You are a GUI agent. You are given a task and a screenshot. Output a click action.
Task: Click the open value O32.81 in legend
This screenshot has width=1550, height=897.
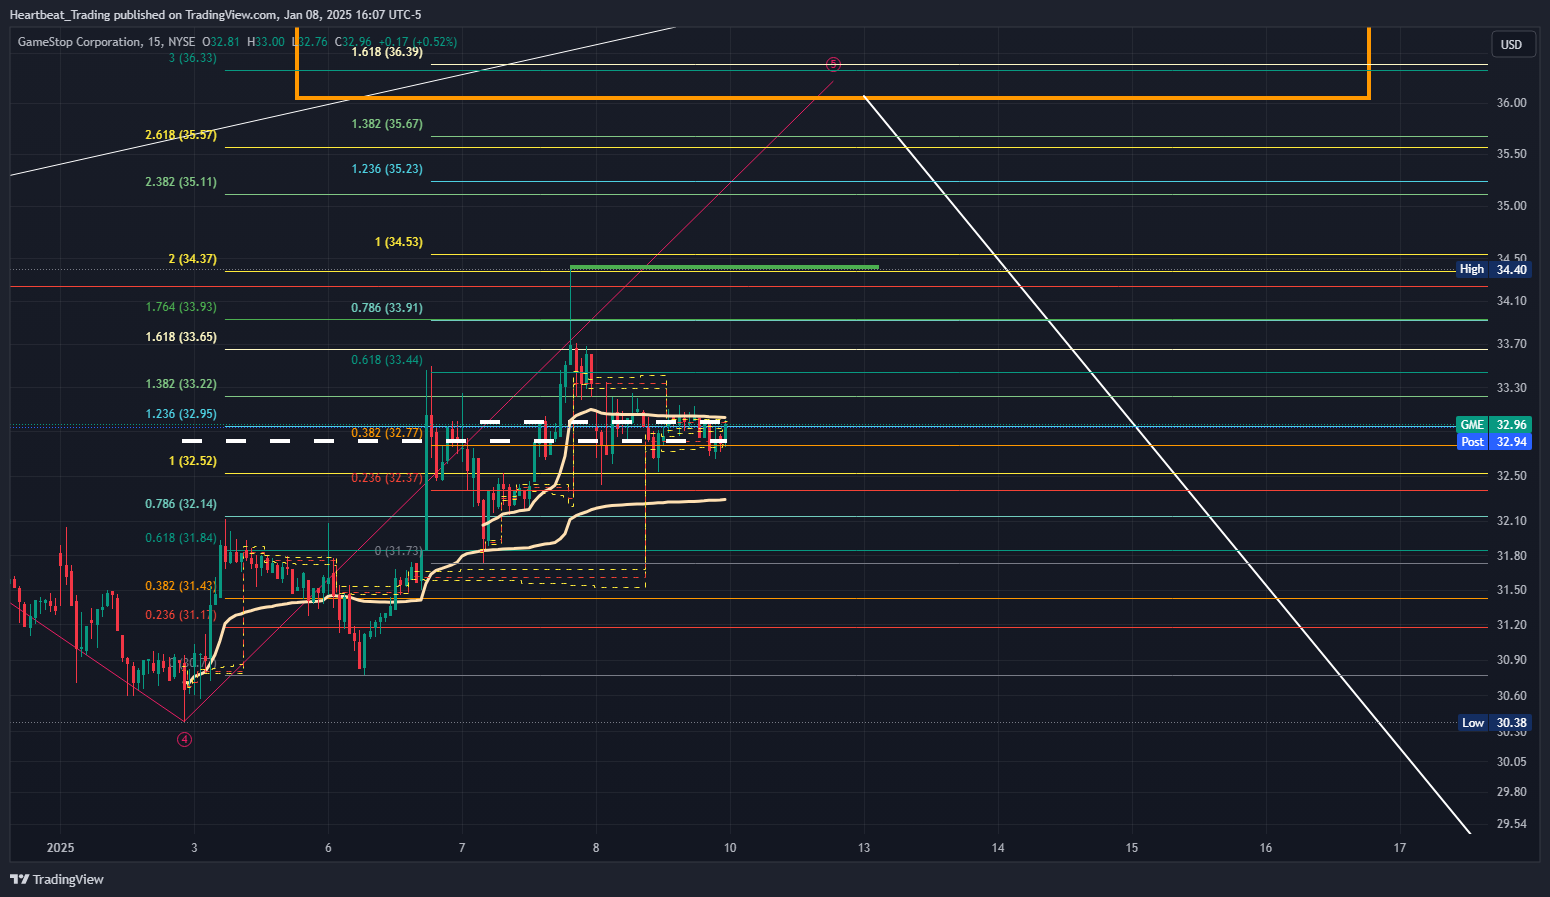click(221, 42)
